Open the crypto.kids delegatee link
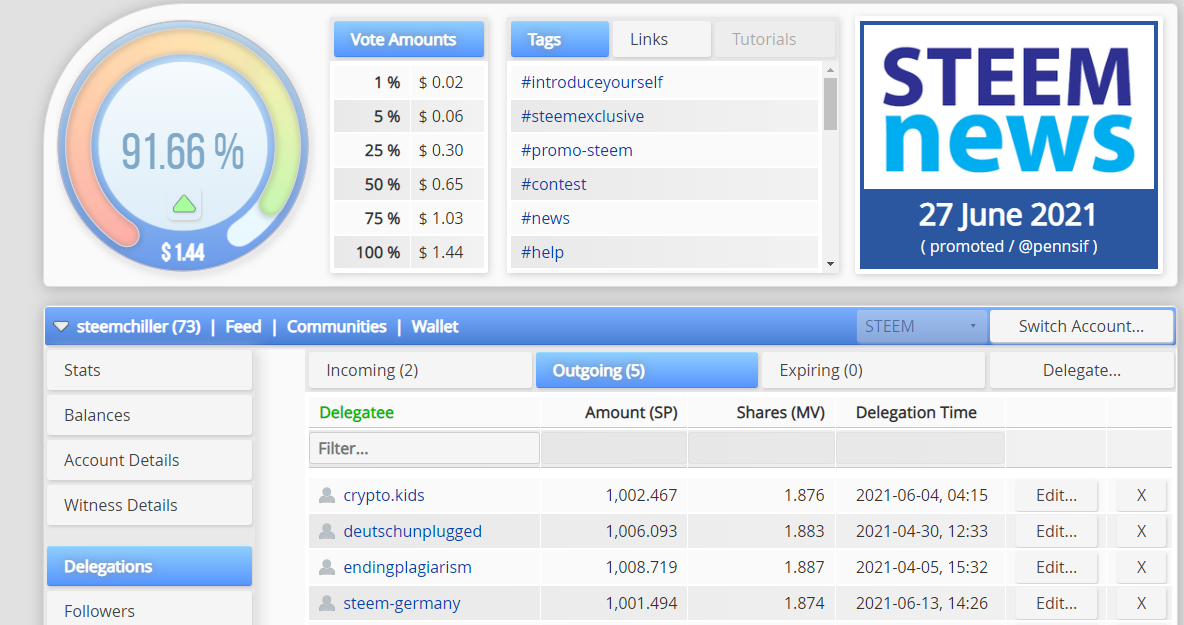This screenshot has height=625, width=1184. [384, 495]
